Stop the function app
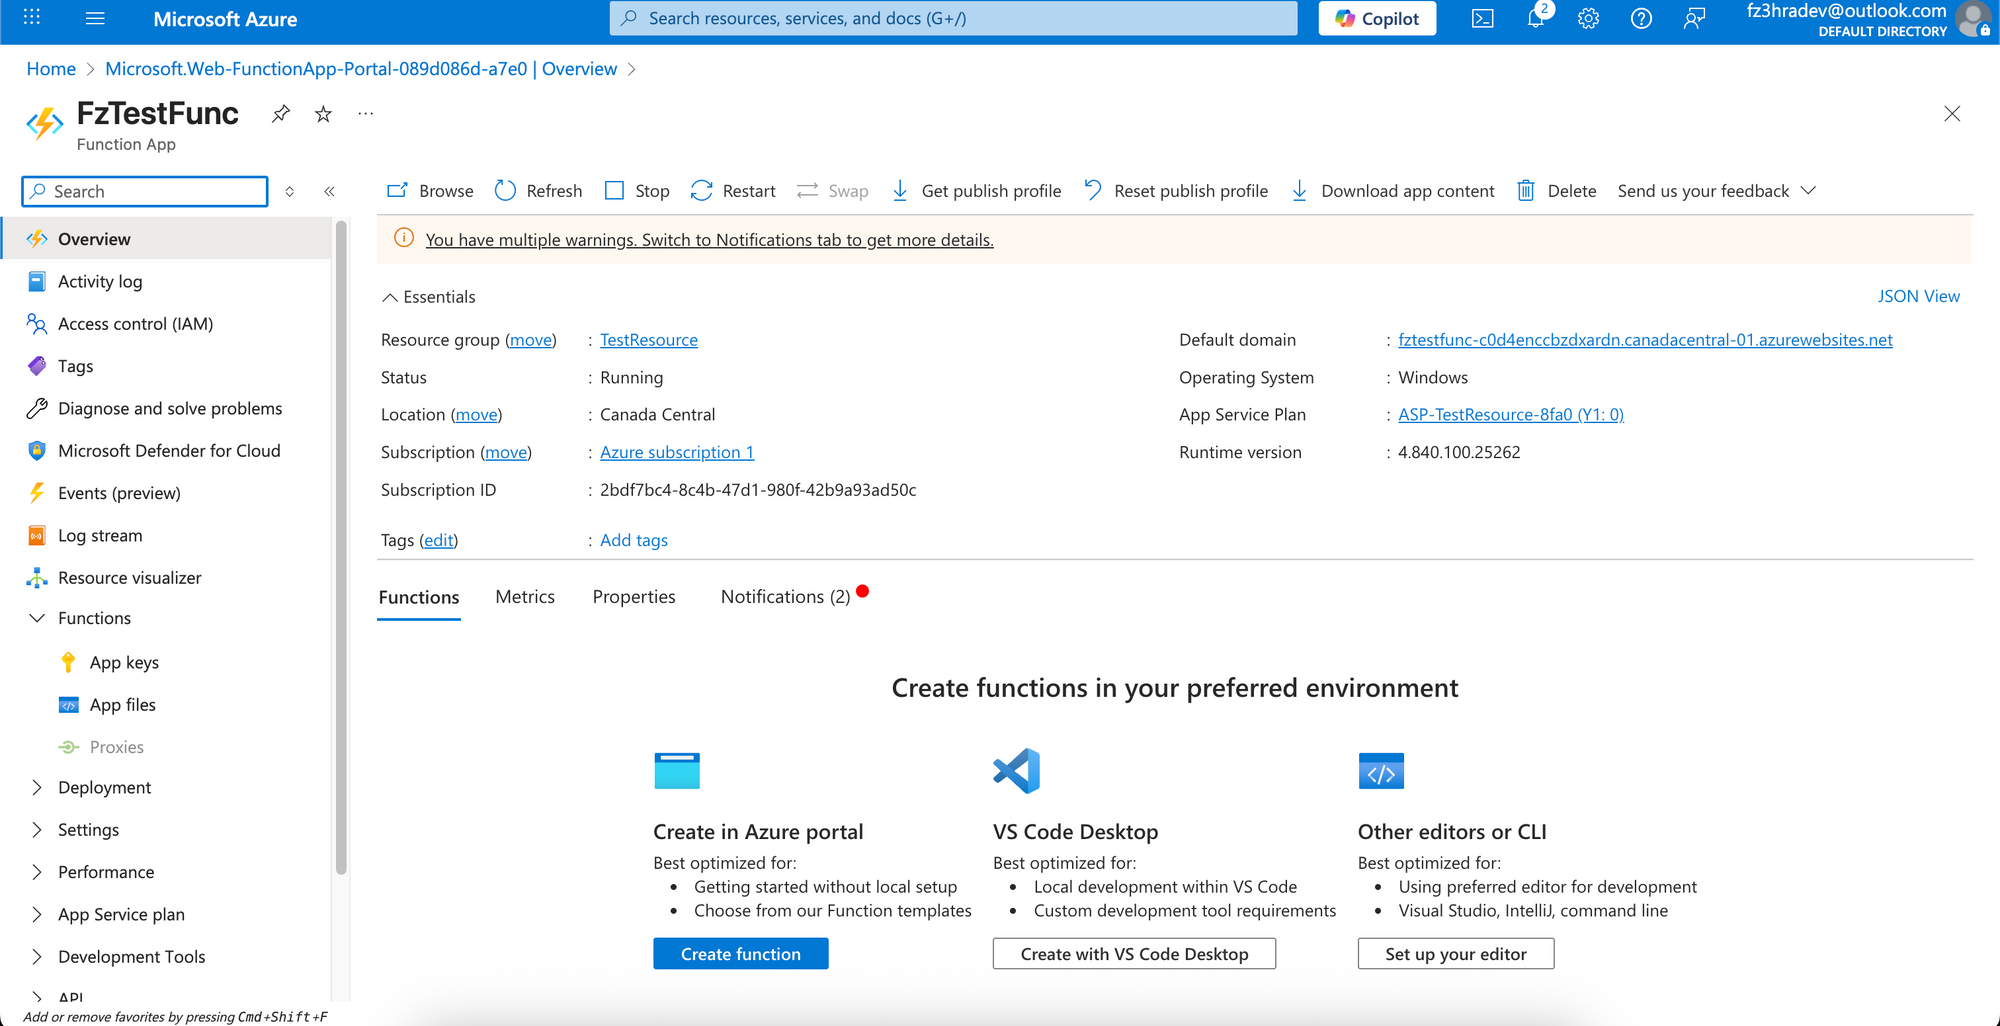The height and width of the screenshot is (1026, 2000). point(637,191)
